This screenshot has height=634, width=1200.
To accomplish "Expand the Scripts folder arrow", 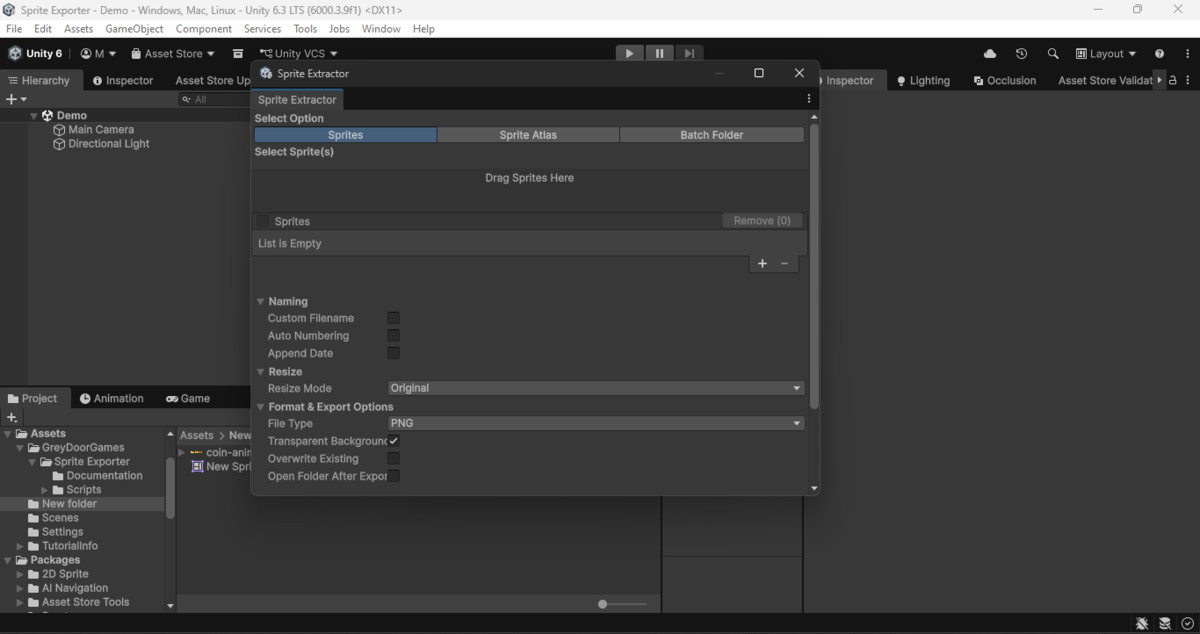I will pos(45,490).
